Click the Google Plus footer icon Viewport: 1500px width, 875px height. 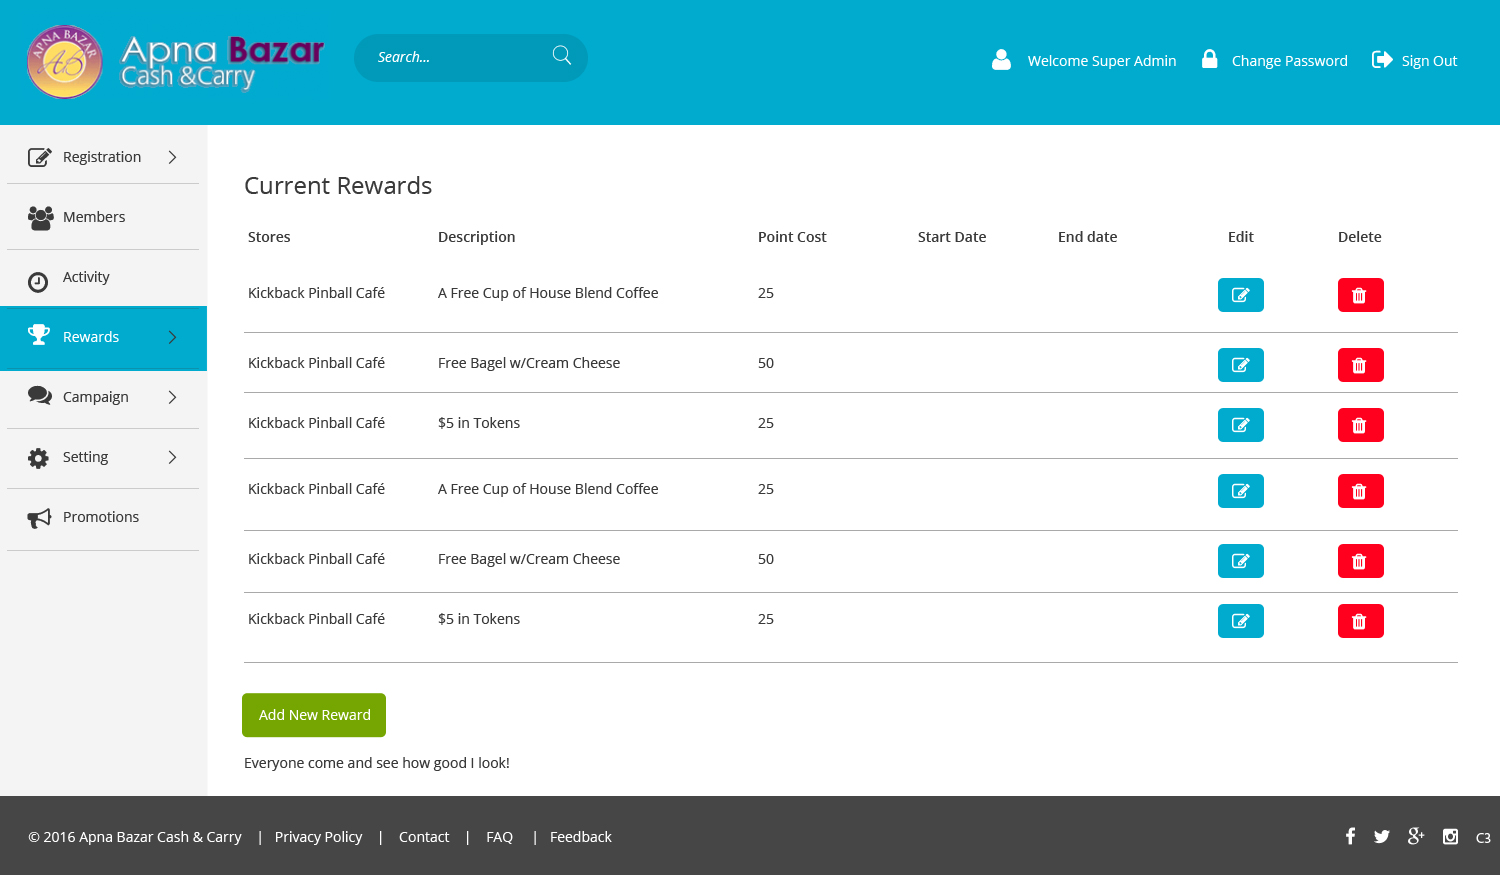click(1416, 836)
